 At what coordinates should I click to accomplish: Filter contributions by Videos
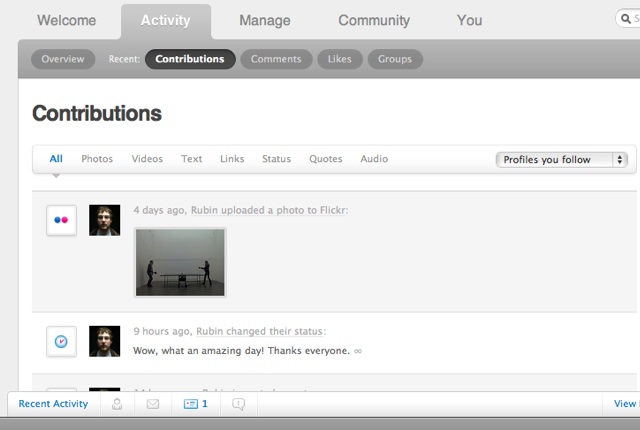point(147,159)
